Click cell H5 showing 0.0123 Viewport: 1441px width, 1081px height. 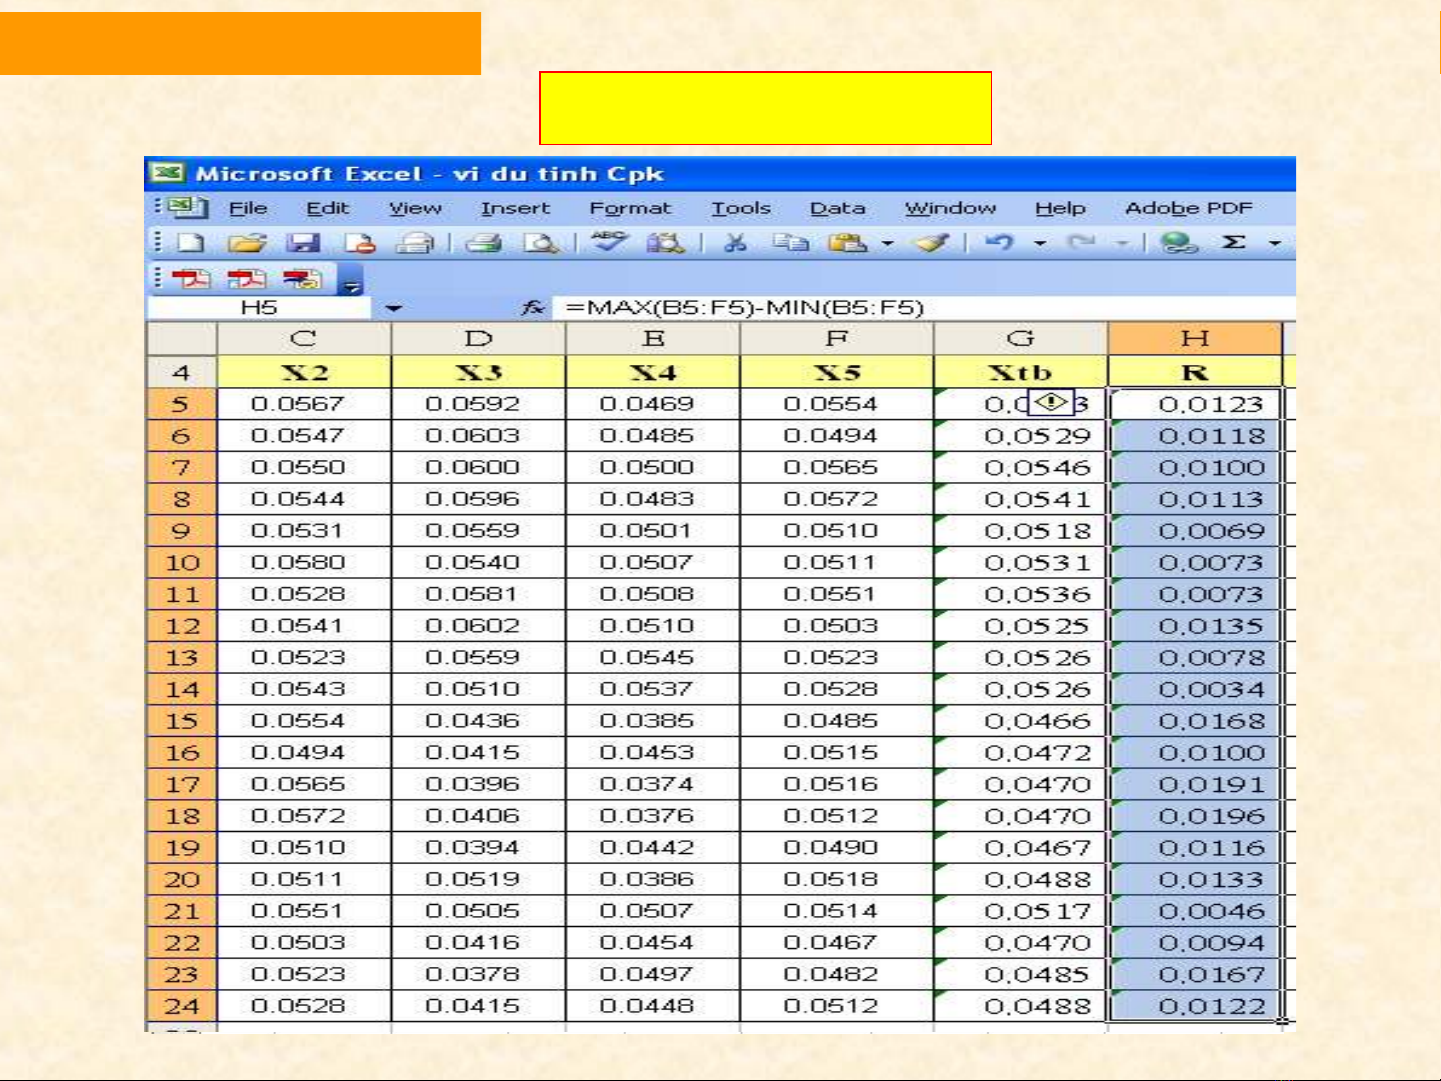click(1195, 404)
